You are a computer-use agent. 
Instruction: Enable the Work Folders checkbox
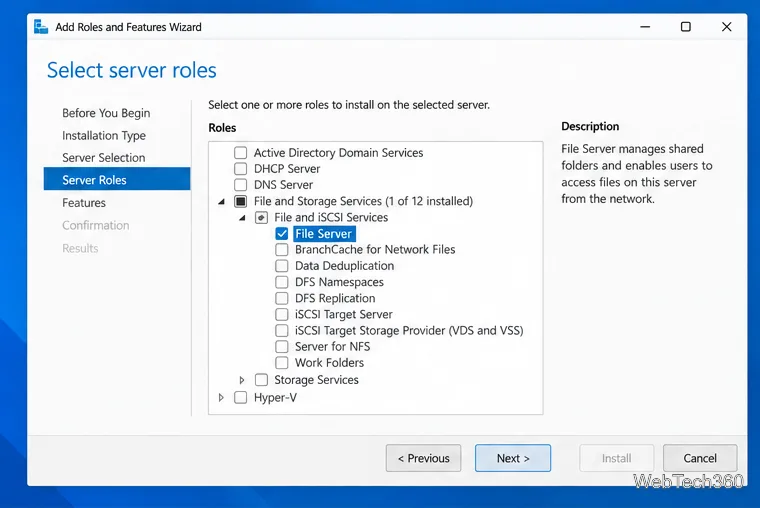(x=282, y=363)
